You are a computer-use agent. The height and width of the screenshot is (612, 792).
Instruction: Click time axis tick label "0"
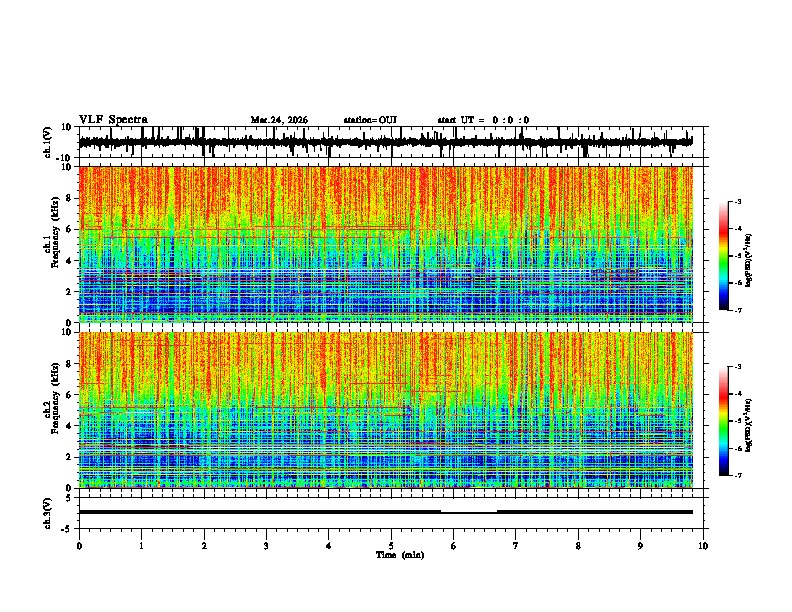point(79,546)
